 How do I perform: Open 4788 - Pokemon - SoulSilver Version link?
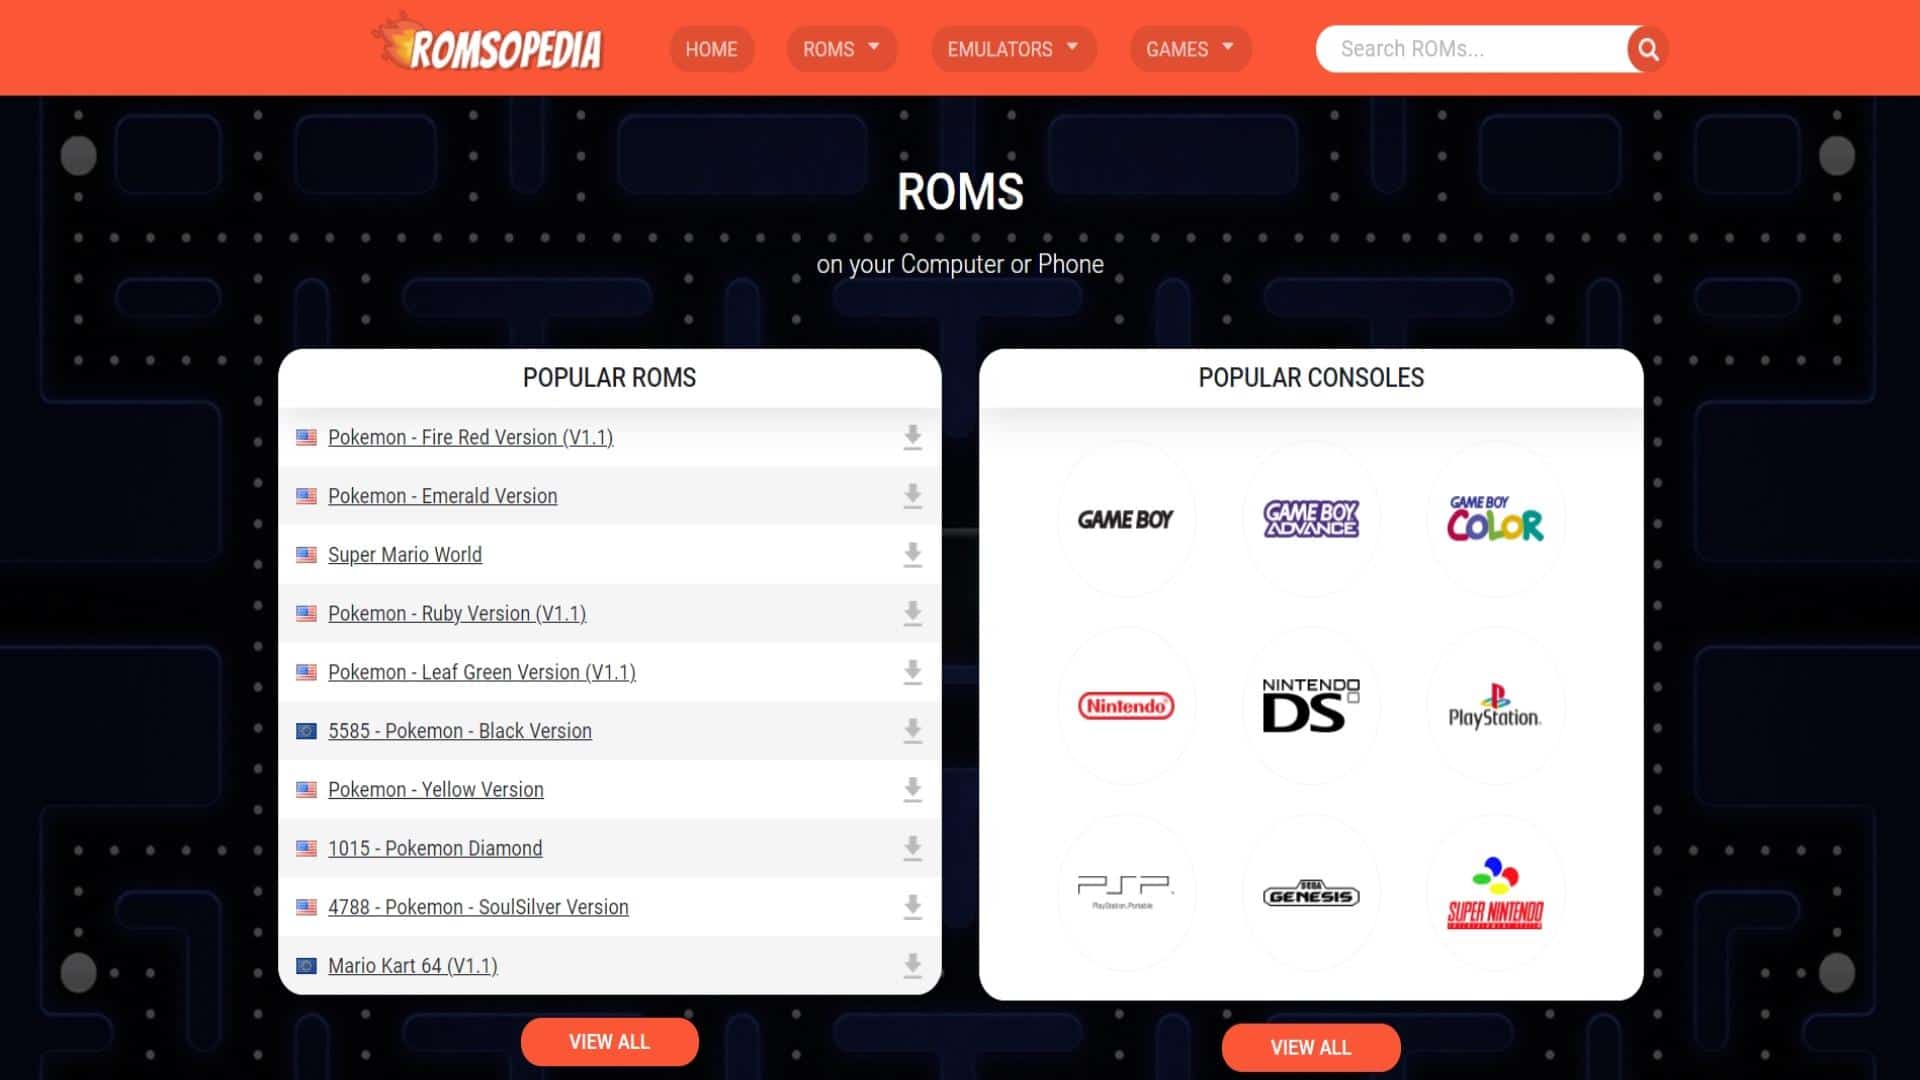pyautogui.click(x=478, y=907)
